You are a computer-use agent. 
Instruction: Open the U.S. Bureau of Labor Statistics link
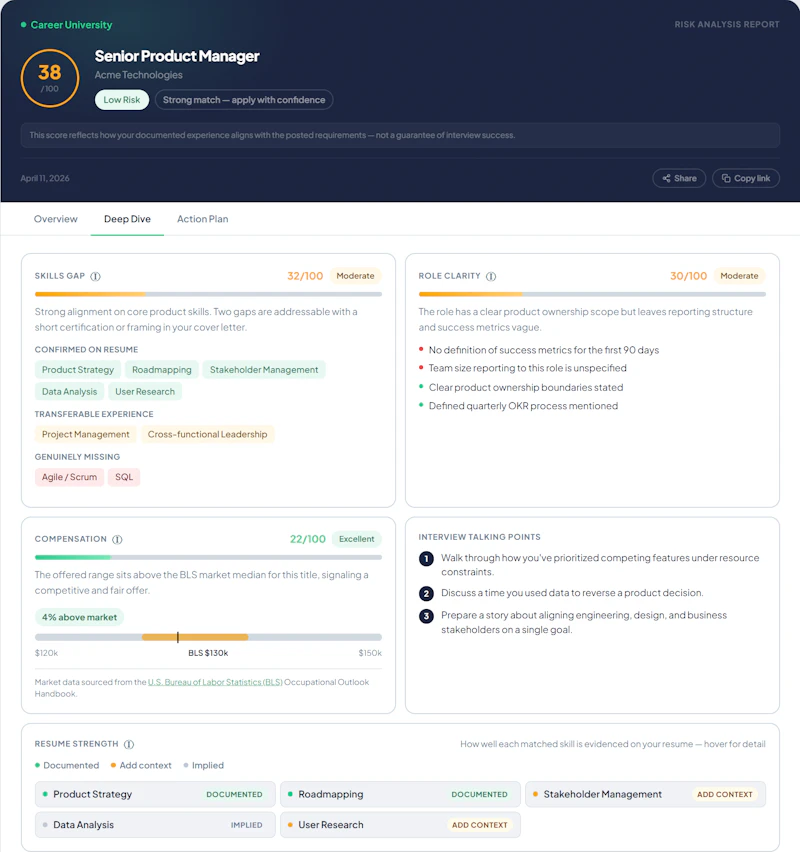point(215,682)
